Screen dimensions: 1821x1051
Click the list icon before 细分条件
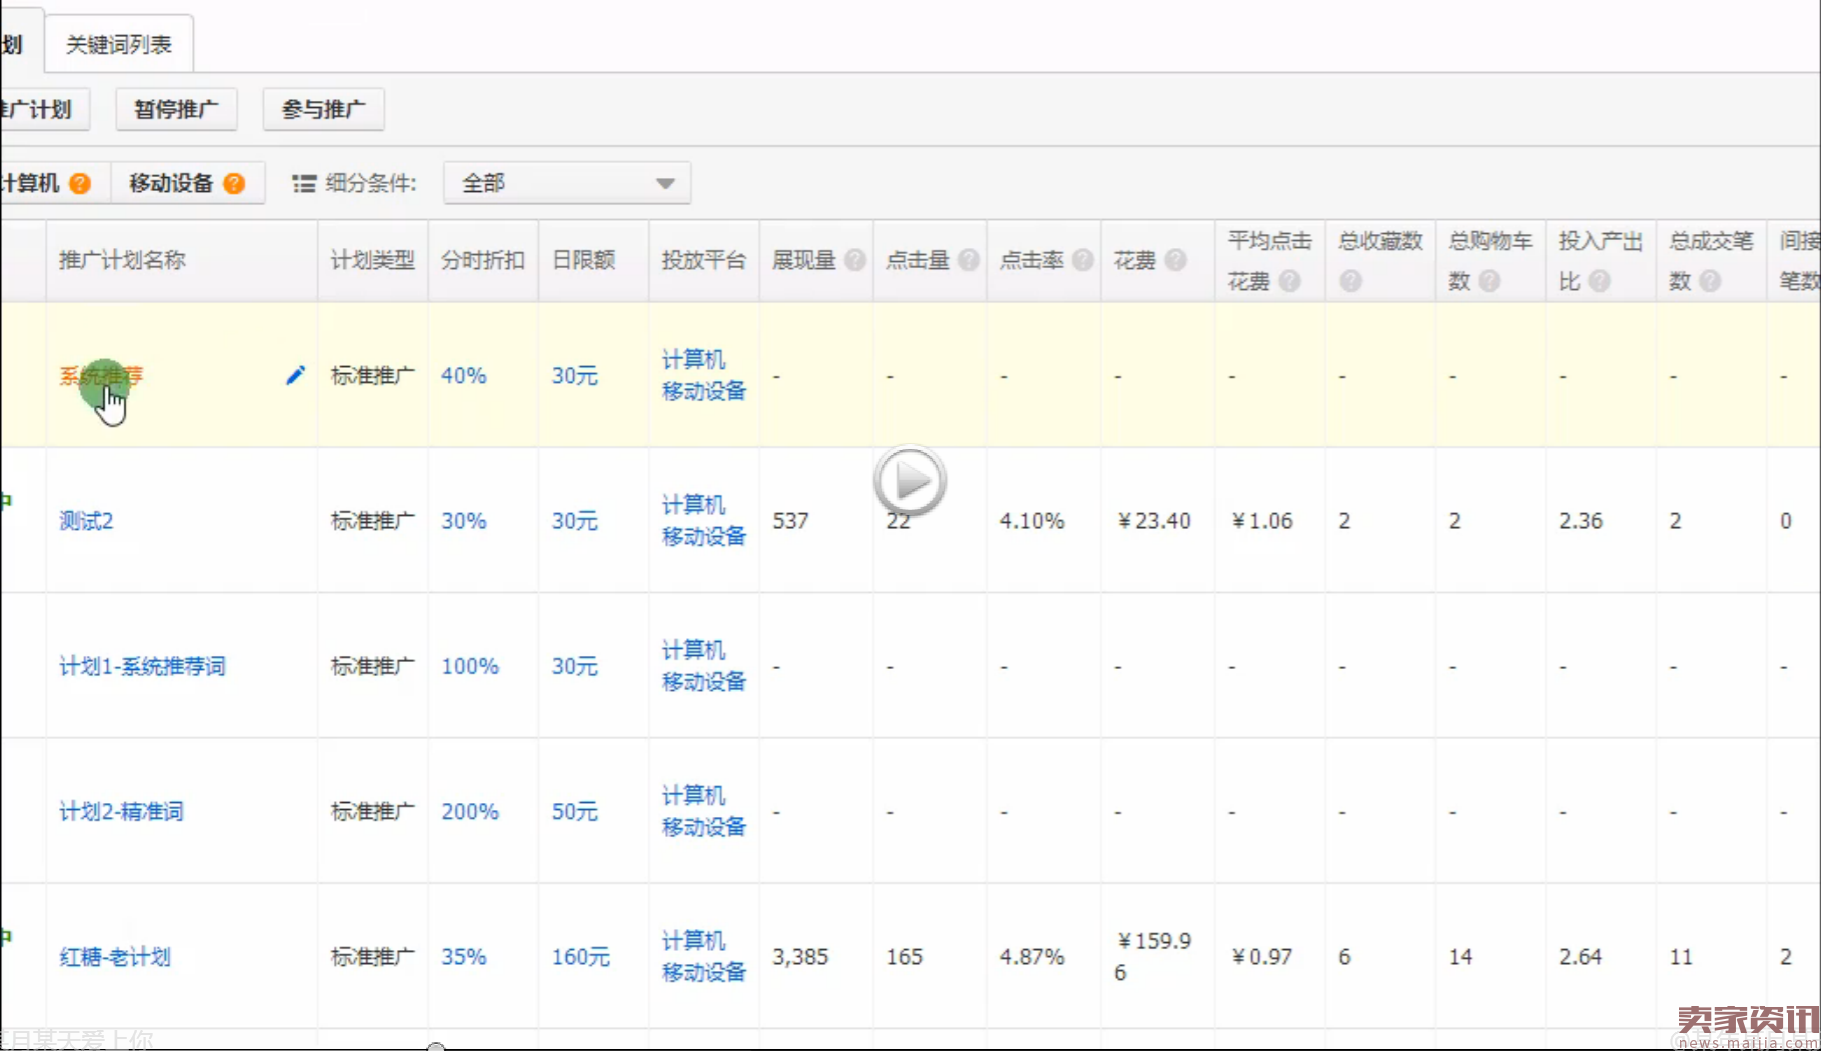pyautogui.click(x=304, y=183)
